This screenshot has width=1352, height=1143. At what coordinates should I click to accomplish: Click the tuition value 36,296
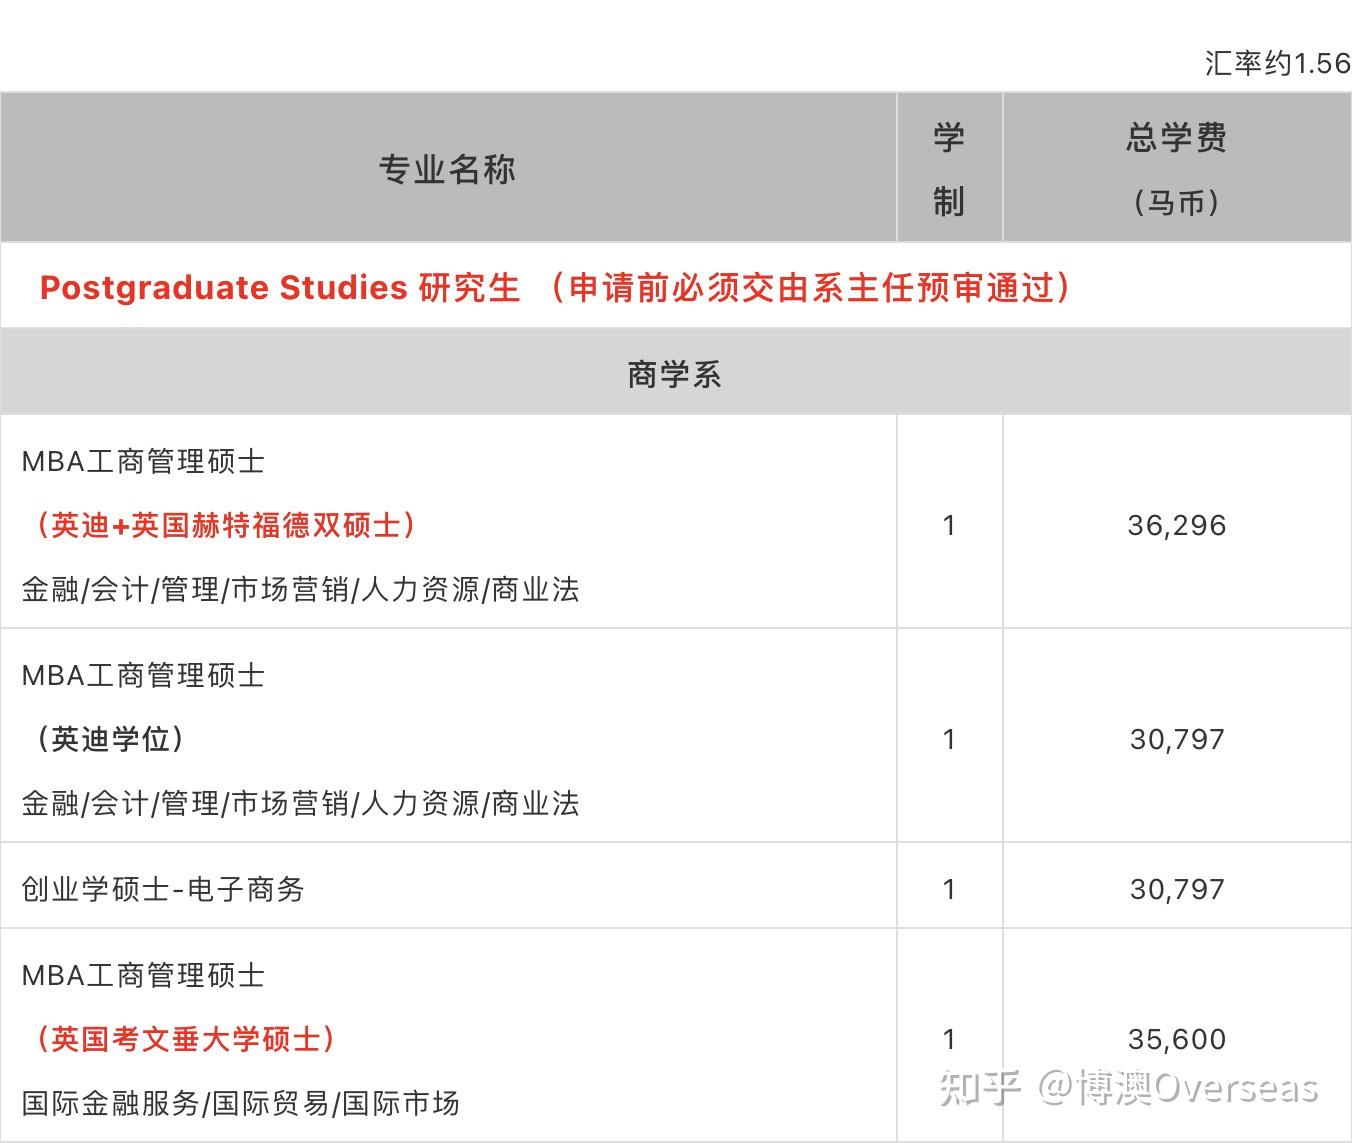point(1177,525)
